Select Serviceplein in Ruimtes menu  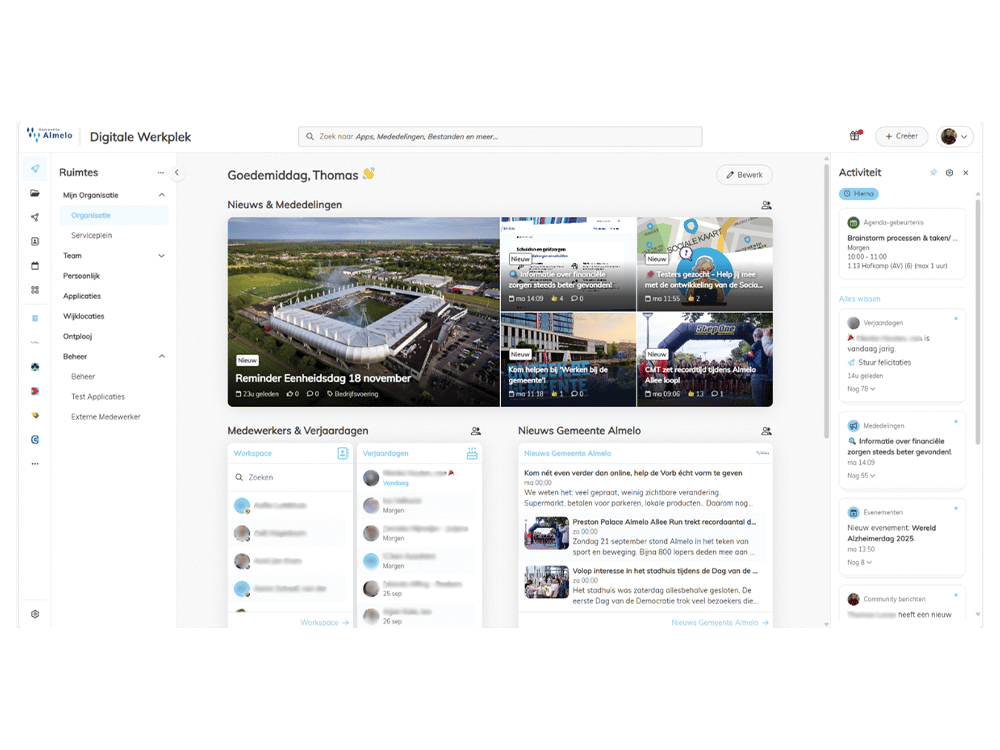91,235
